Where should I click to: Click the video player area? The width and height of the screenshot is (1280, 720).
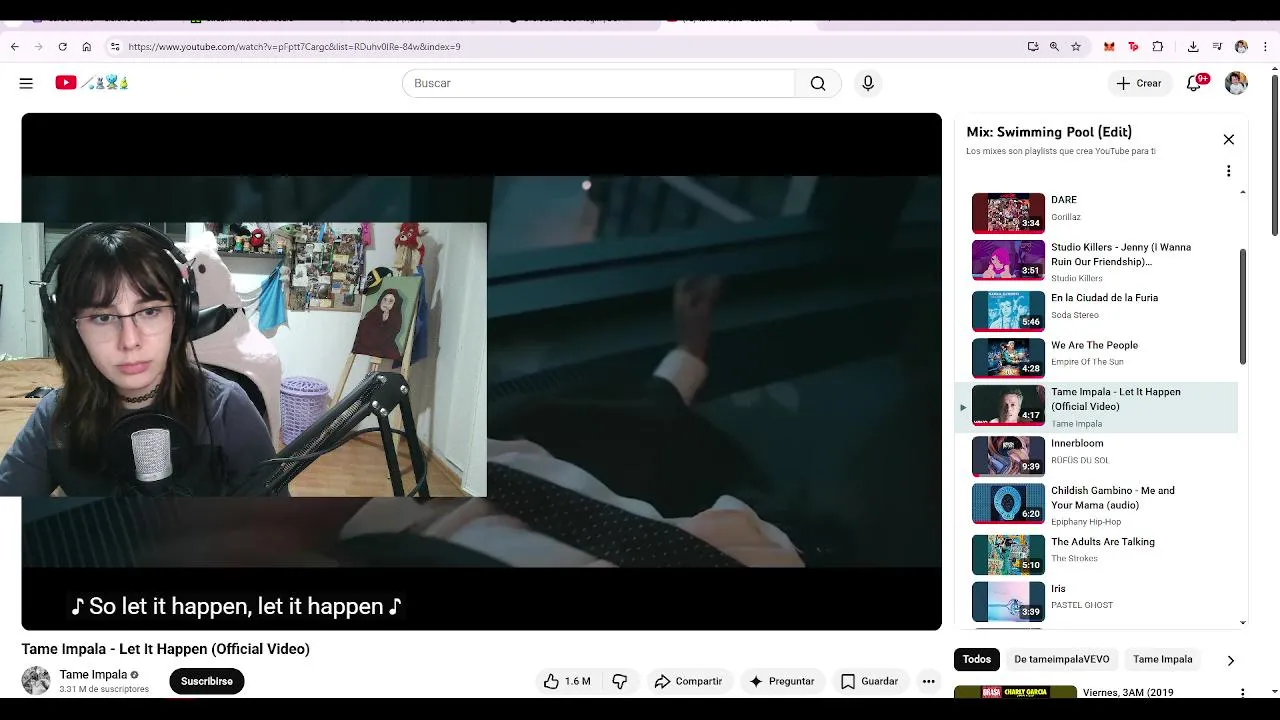(481, 371)
